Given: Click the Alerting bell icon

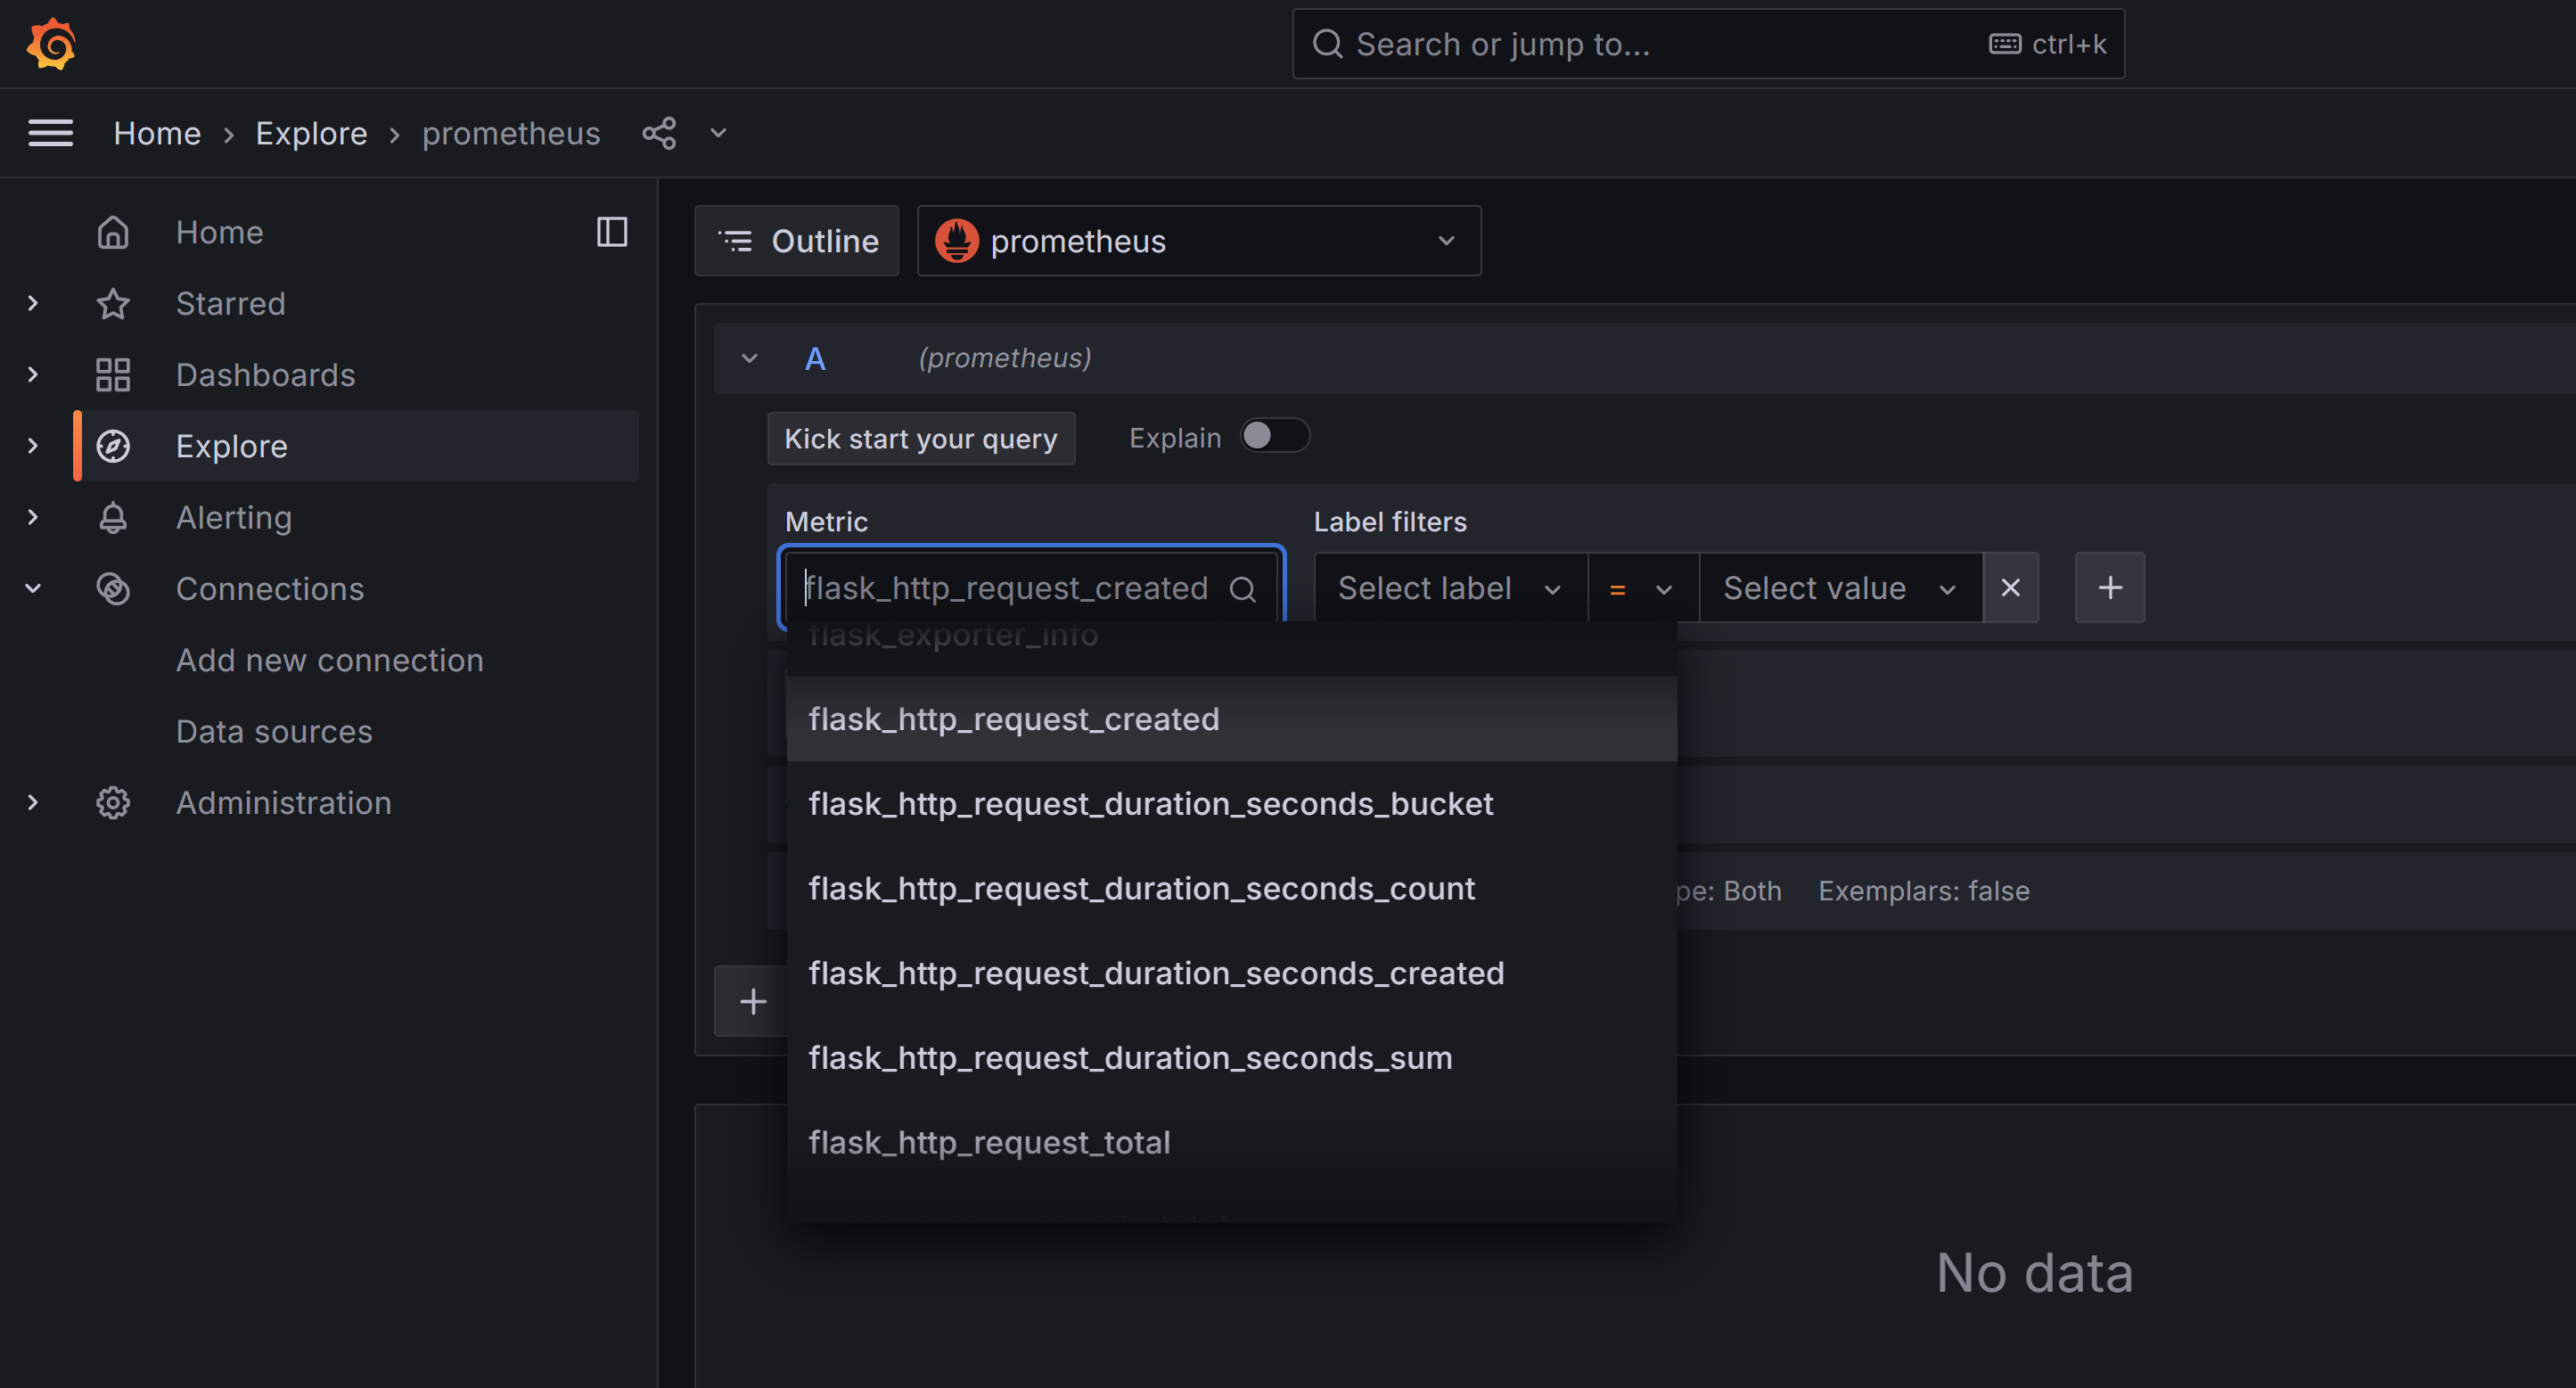Looking at the screenshot, I should pyautogui.click(x=113, y=517).
